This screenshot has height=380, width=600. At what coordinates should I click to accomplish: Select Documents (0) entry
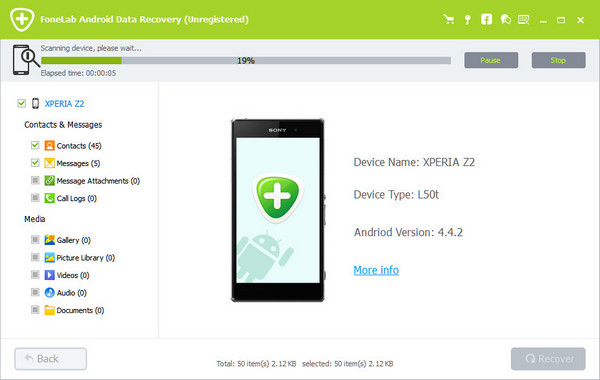tap(80, 310)
